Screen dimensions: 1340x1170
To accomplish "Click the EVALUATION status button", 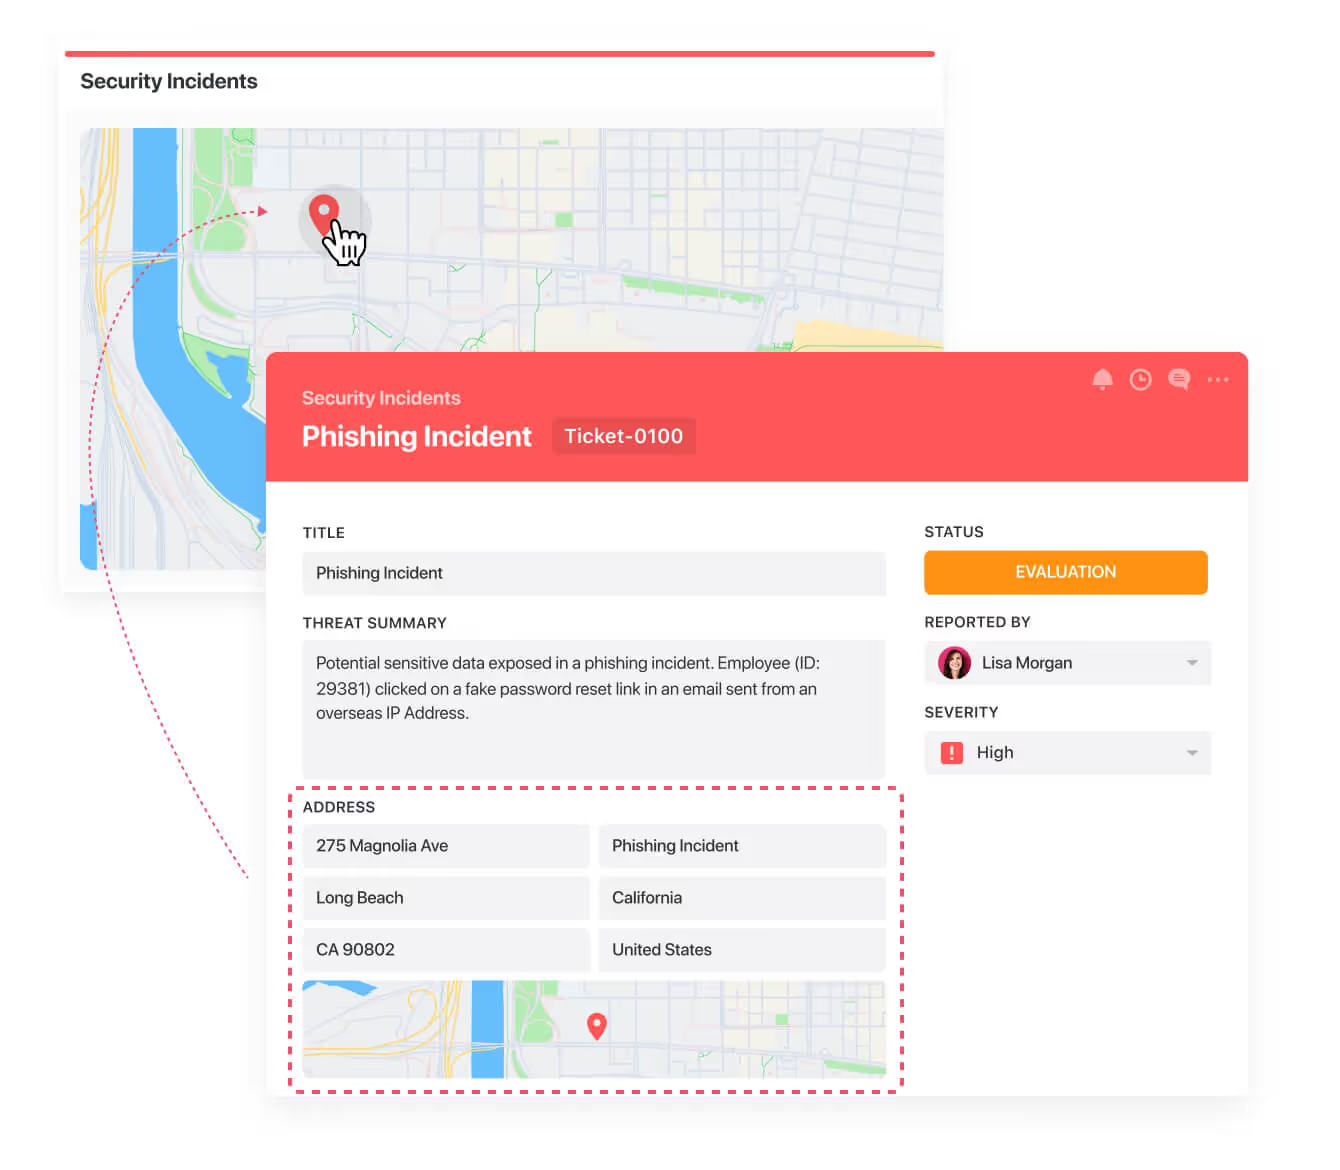I will (1065, 572).
